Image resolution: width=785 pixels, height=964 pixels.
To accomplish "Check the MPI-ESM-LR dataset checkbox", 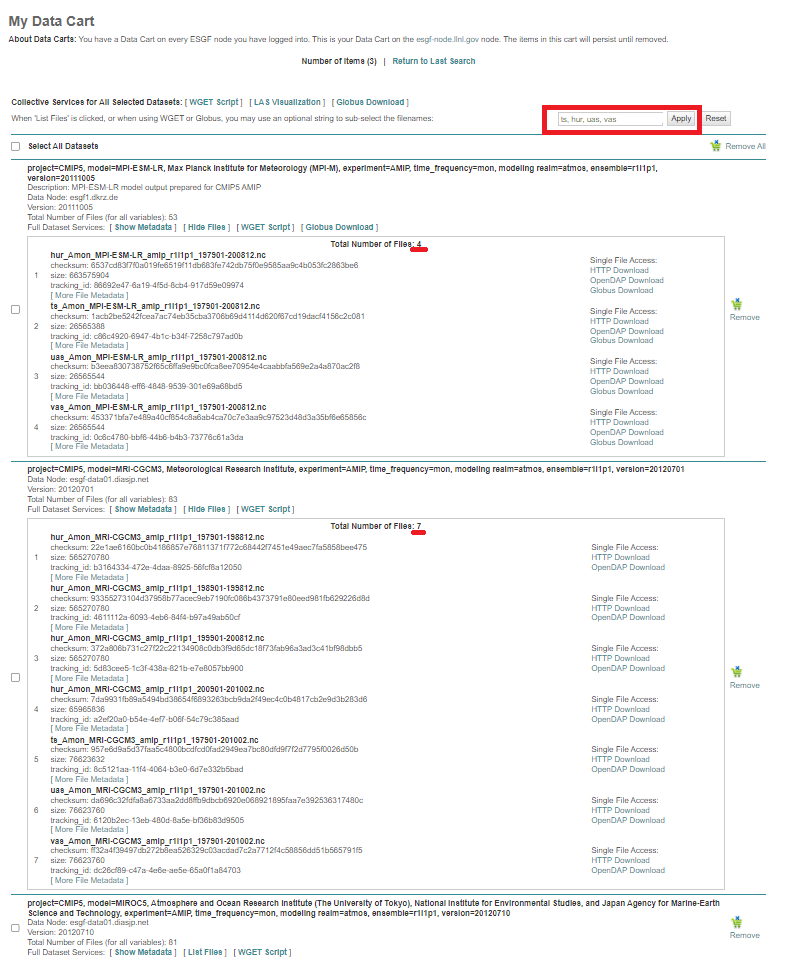I will pos(15,309).
